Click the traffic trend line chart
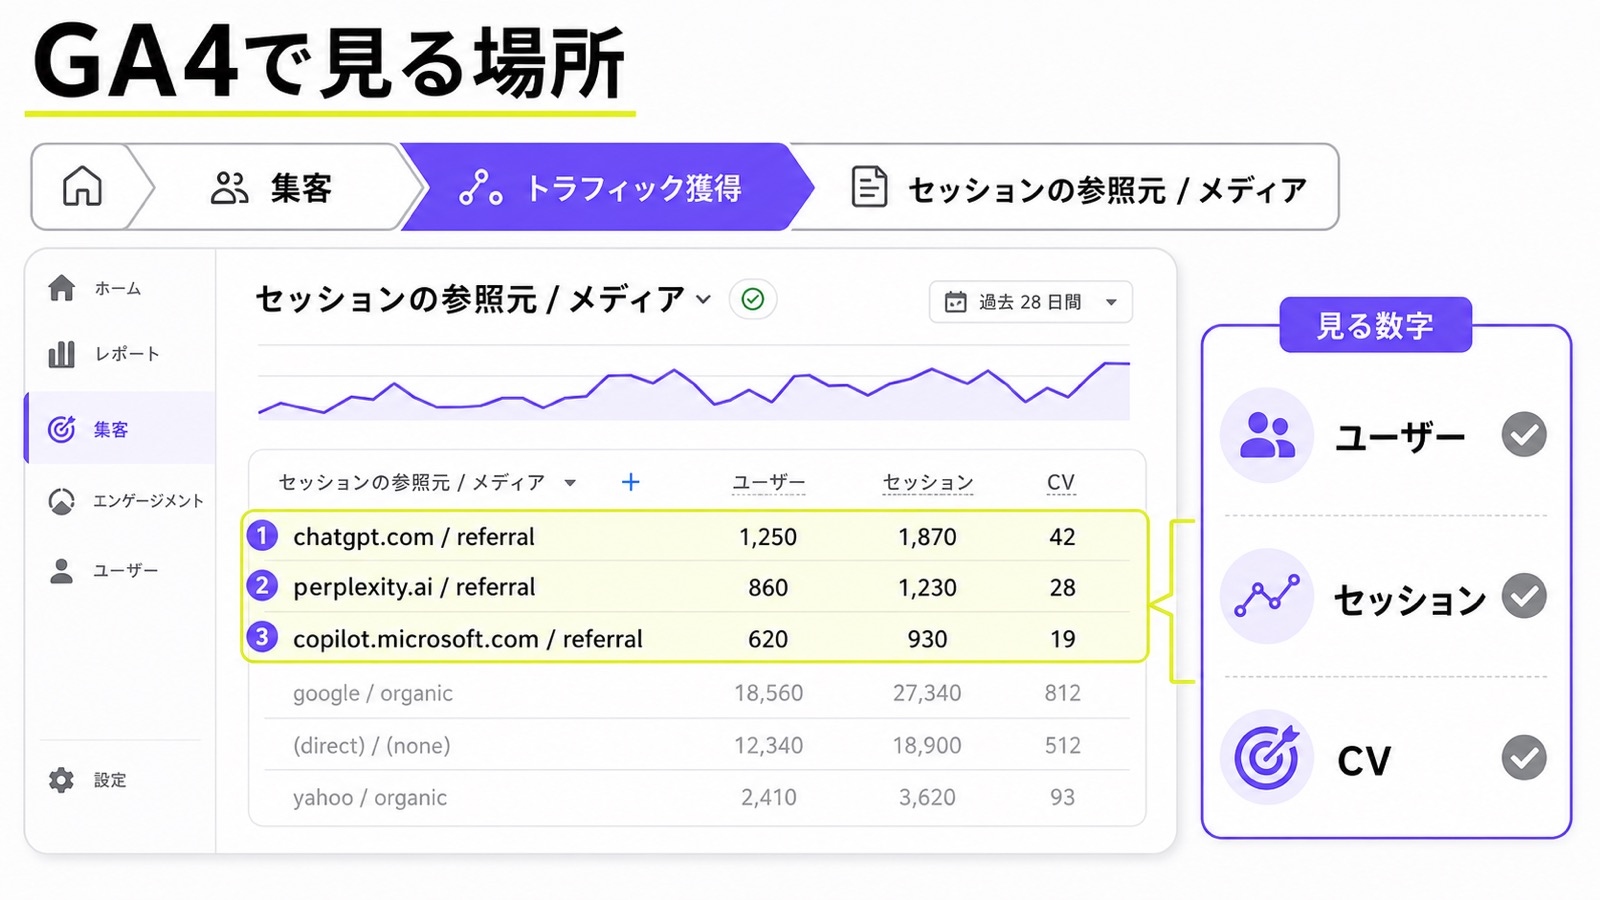 [x=694, y=388]
